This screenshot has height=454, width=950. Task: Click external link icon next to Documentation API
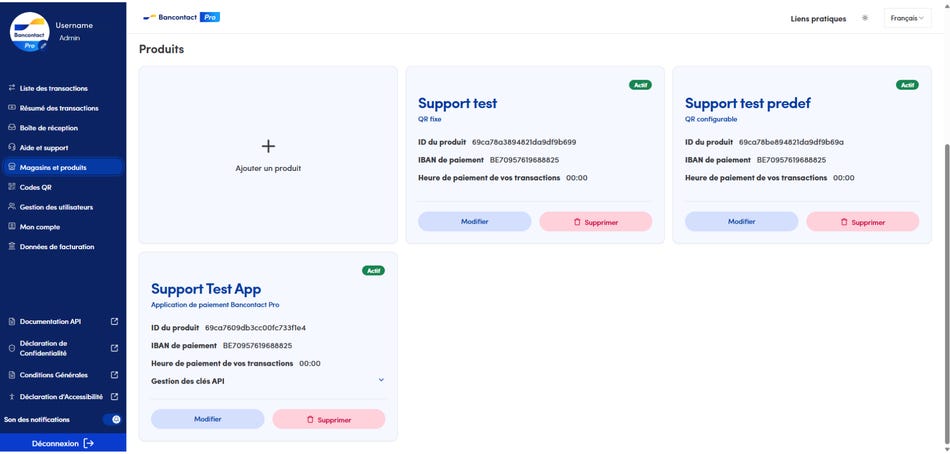point(114,321)
